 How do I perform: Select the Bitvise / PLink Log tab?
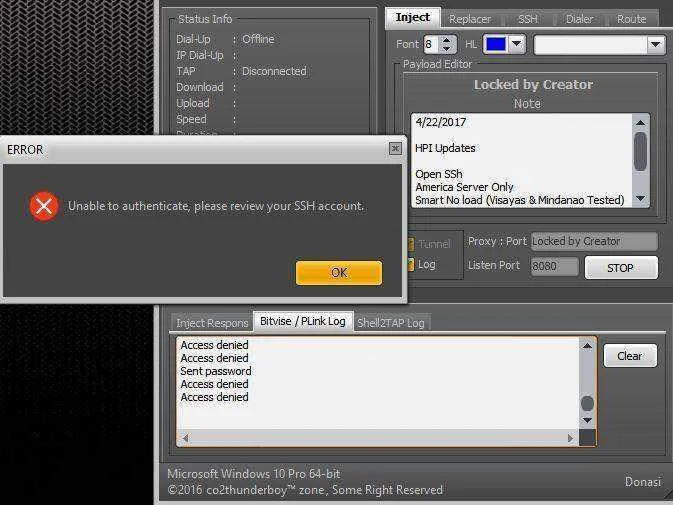click(303, 321)
